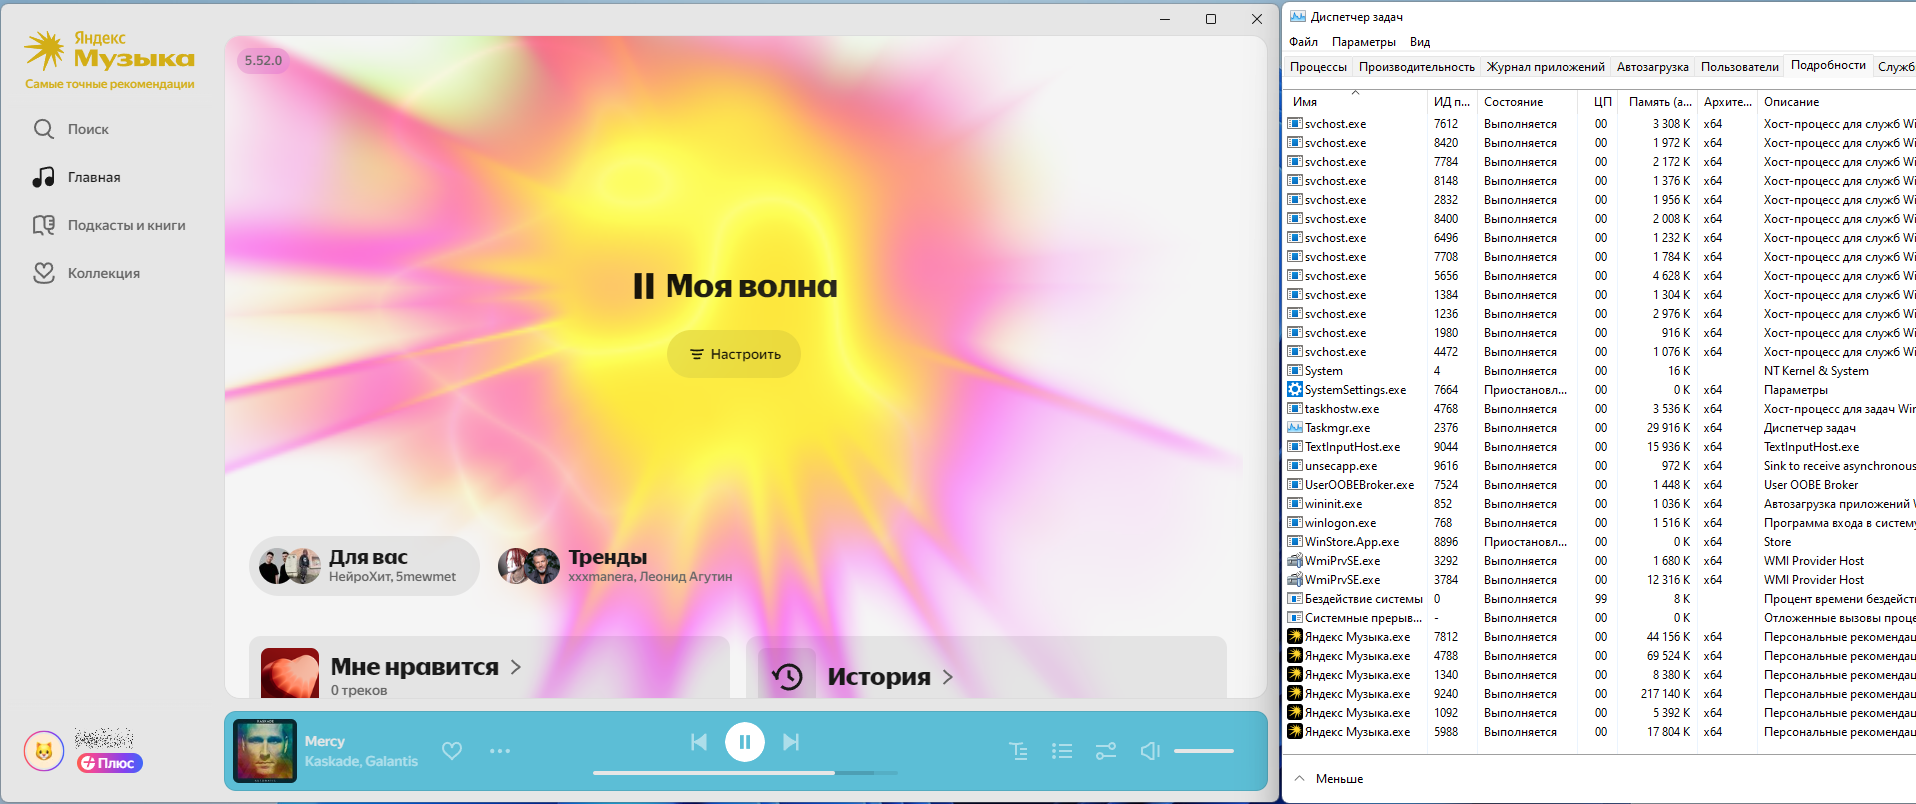The width and height of the screenshot is (1916, 804).
Task: Like the track Mercy with the heart
Action: 452,750
